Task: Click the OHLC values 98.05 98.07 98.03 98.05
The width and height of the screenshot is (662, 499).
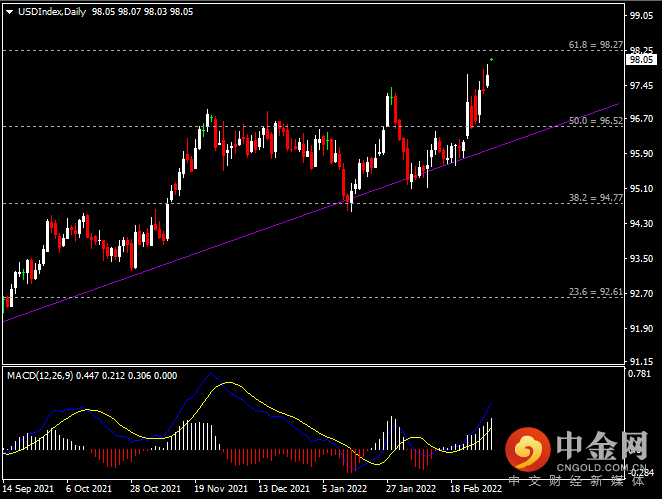Action: 142,12
